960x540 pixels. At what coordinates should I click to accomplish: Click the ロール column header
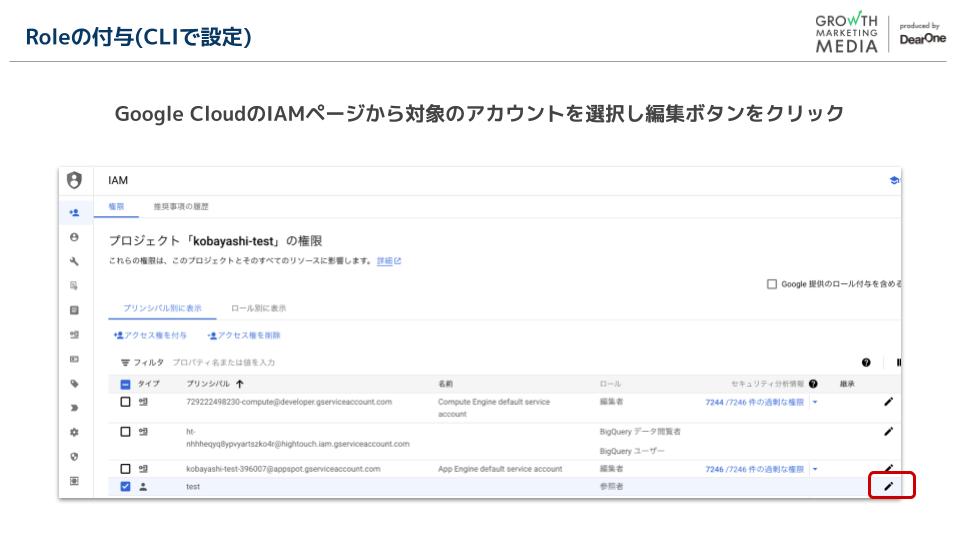point(610,384)
